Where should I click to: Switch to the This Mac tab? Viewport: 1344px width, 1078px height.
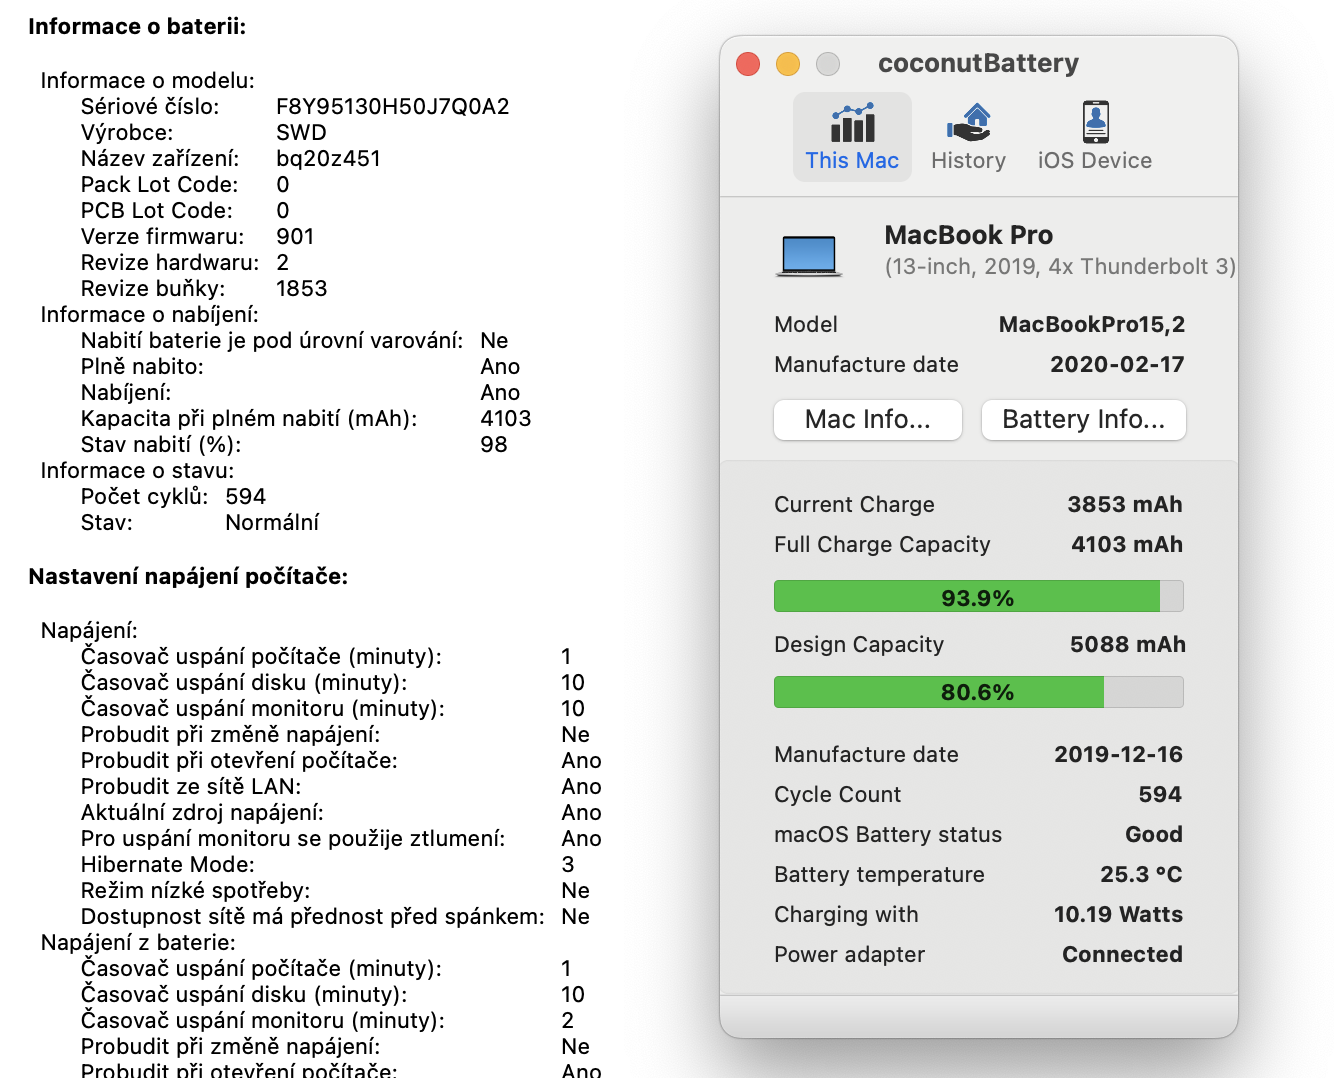pyautogui.click(x=852, y=137)
